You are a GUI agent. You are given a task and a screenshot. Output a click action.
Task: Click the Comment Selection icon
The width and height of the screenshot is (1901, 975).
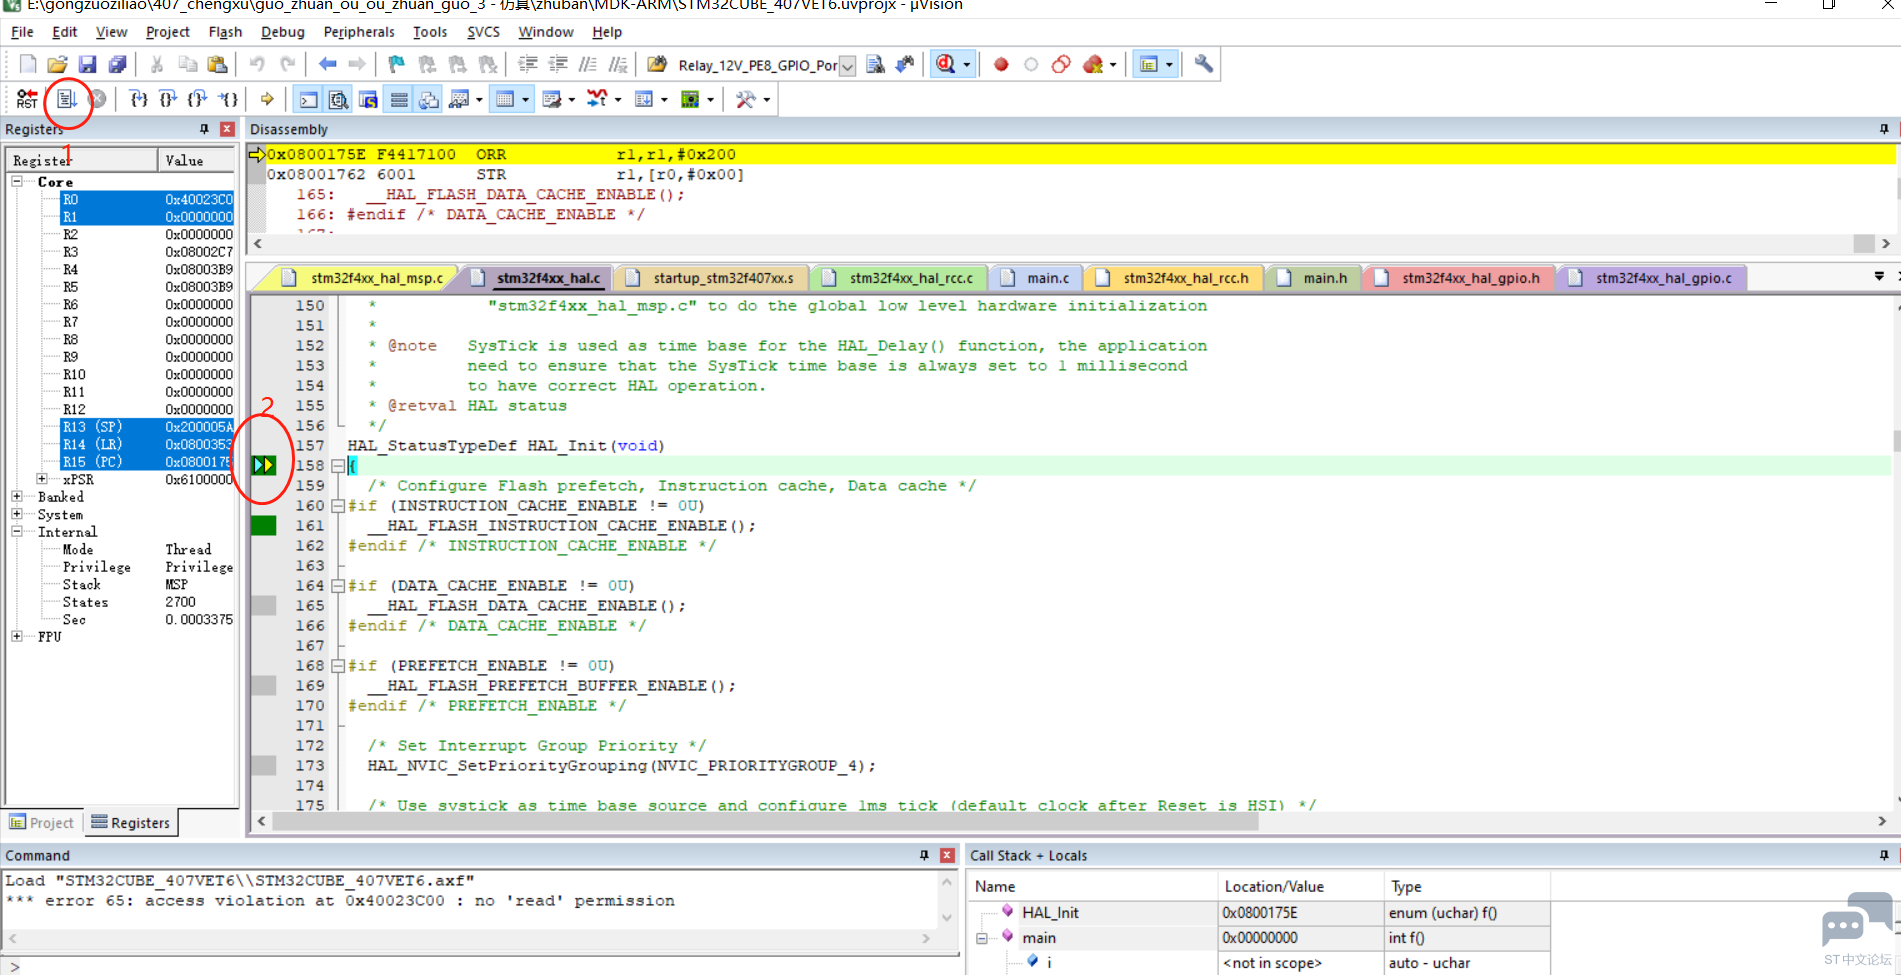click(588, 64)
